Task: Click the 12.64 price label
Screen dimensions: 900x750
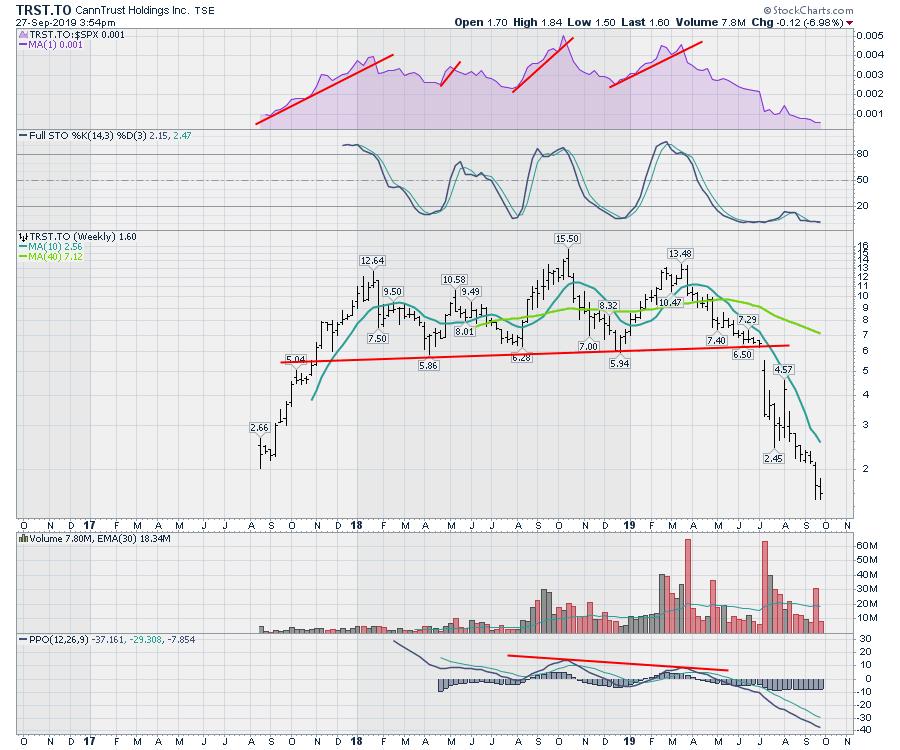Action: click(x=372, y=261)
